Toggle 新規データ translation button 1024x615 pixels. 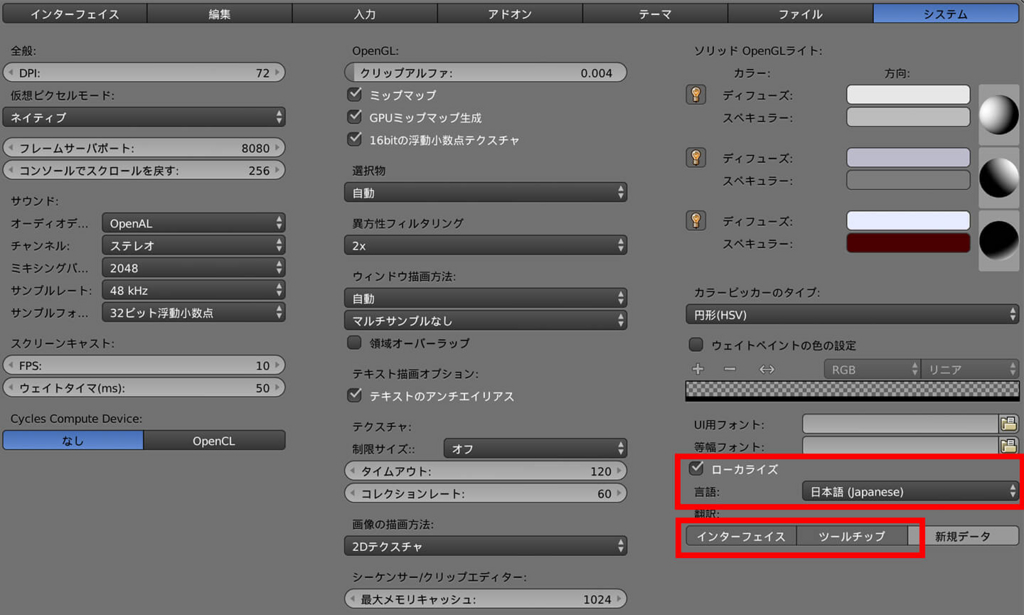coord(963,536)
